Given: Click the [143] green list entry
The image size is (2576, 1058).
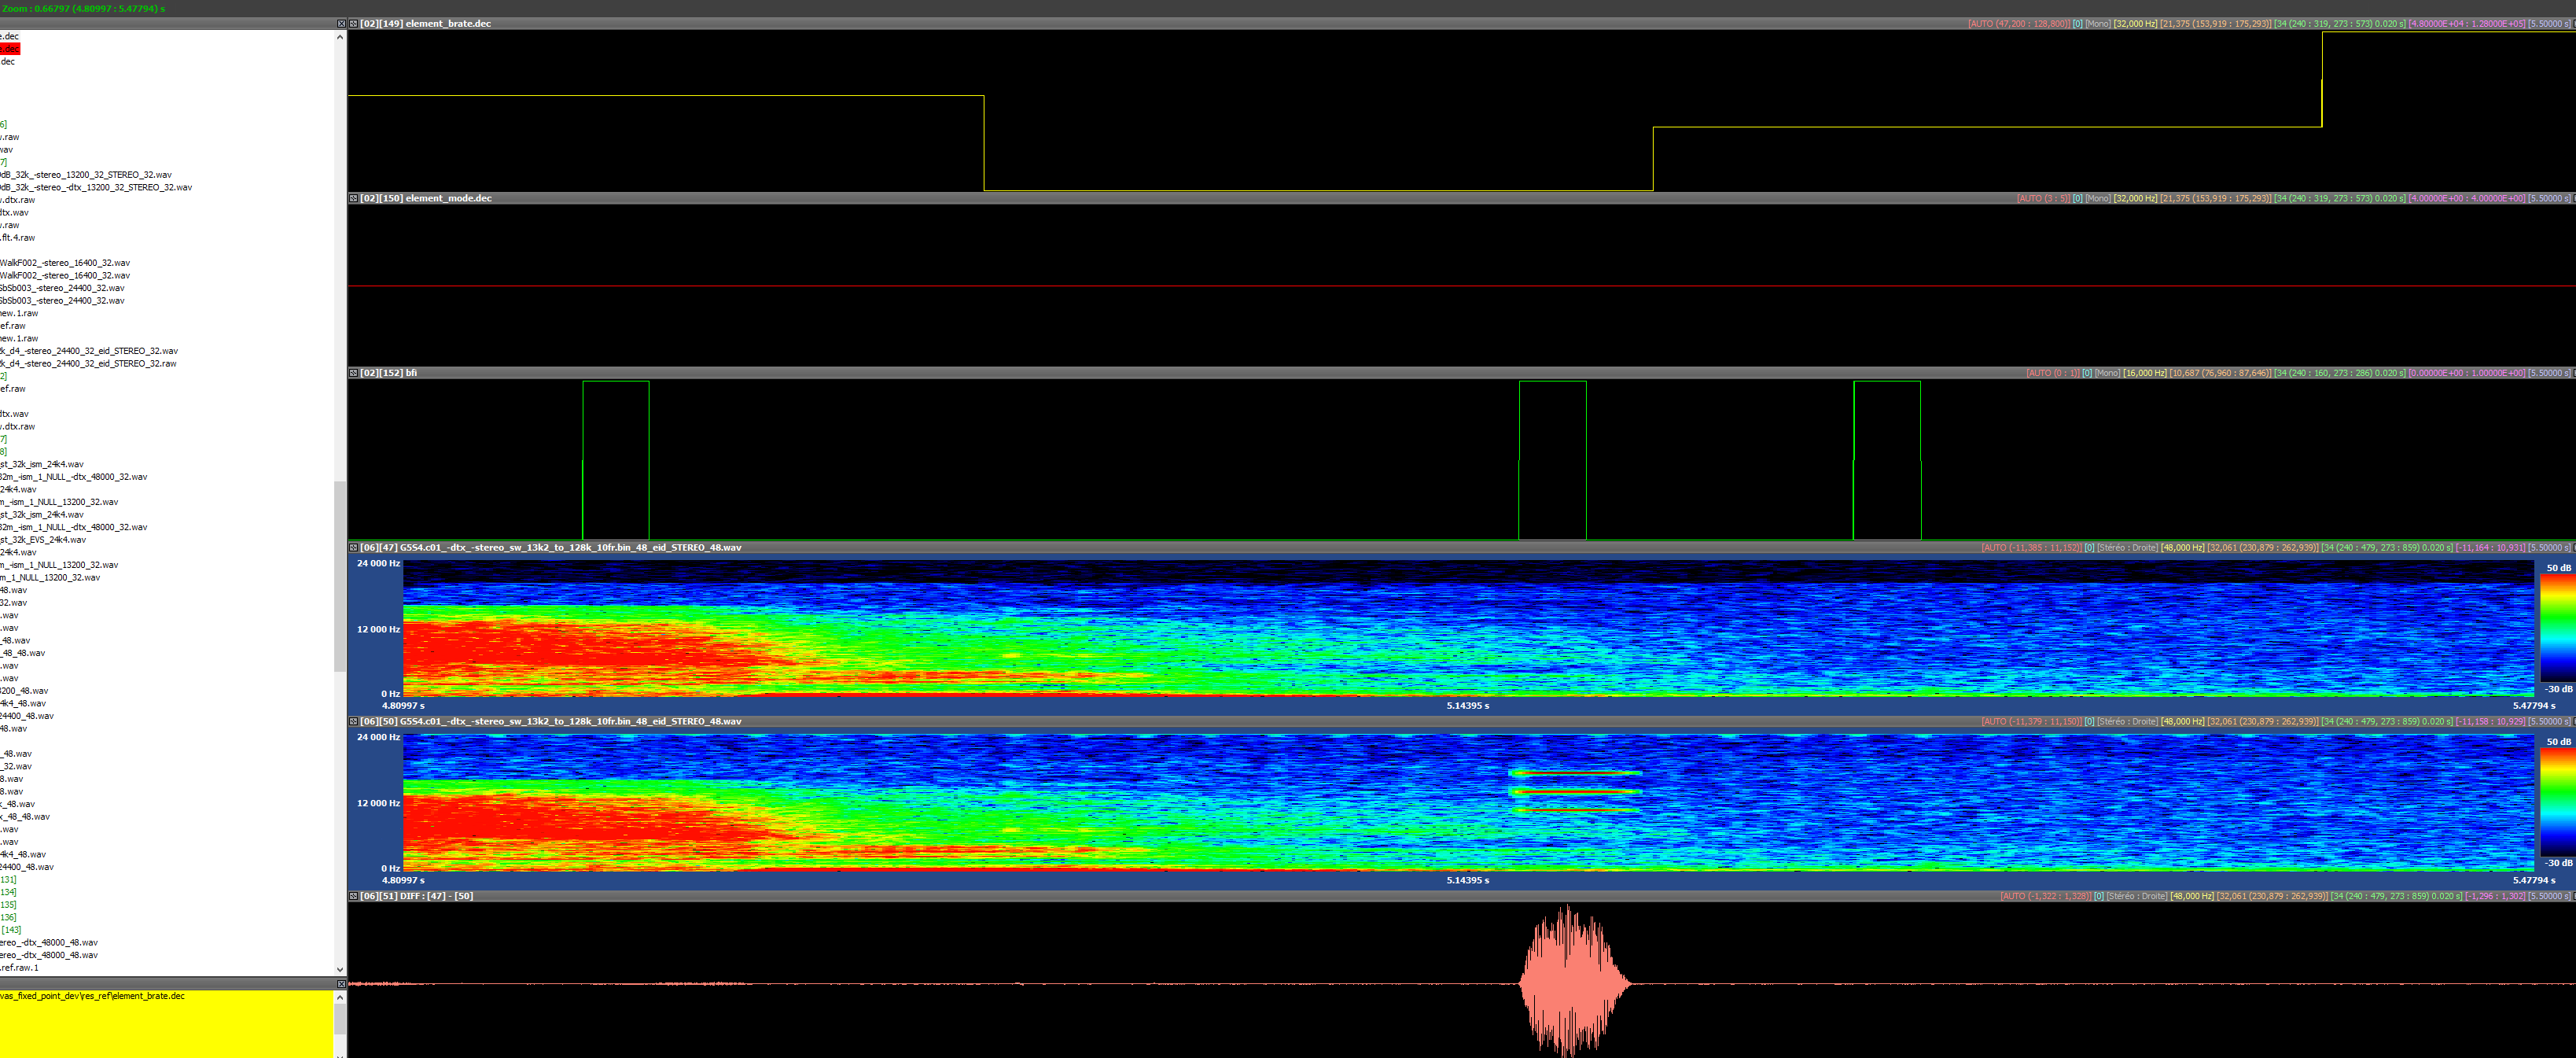Looking at the screenshot, I should point(11,930).
